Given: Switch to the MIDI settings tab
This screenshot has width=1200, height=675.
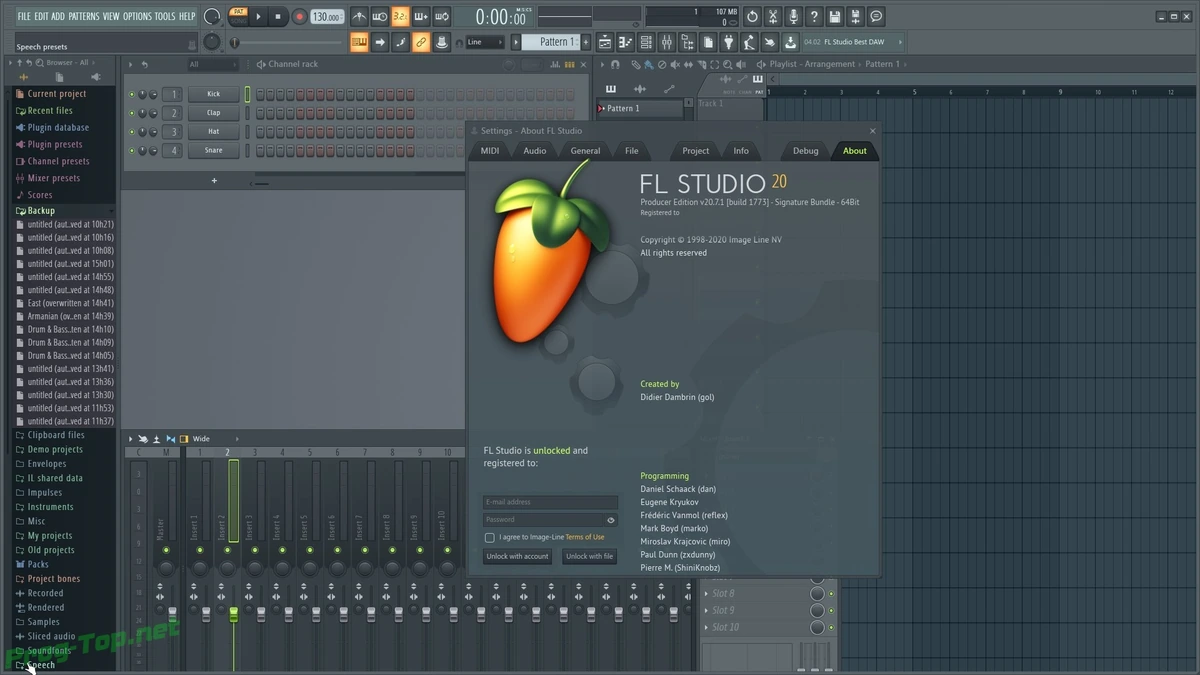Looking at the screenshot, I should coord(490,151).
